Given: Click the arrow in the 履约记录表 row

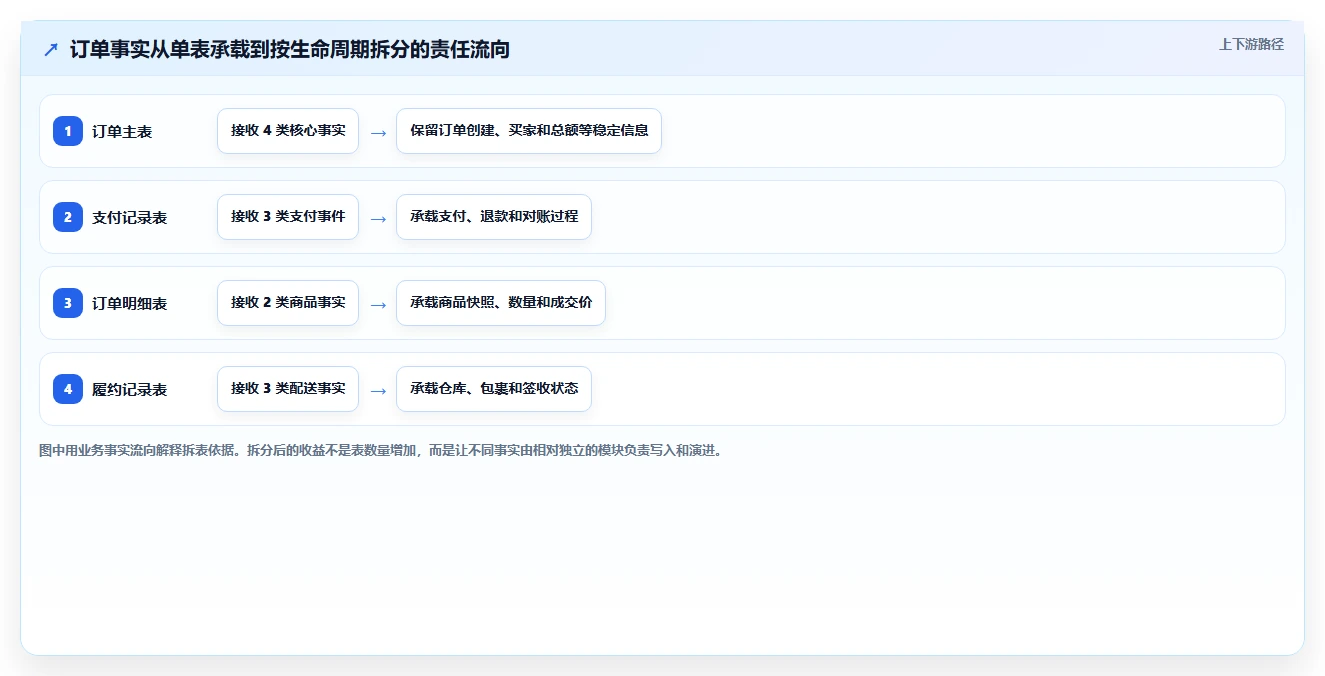Looking at the screenshot, I should click(378, 390).
